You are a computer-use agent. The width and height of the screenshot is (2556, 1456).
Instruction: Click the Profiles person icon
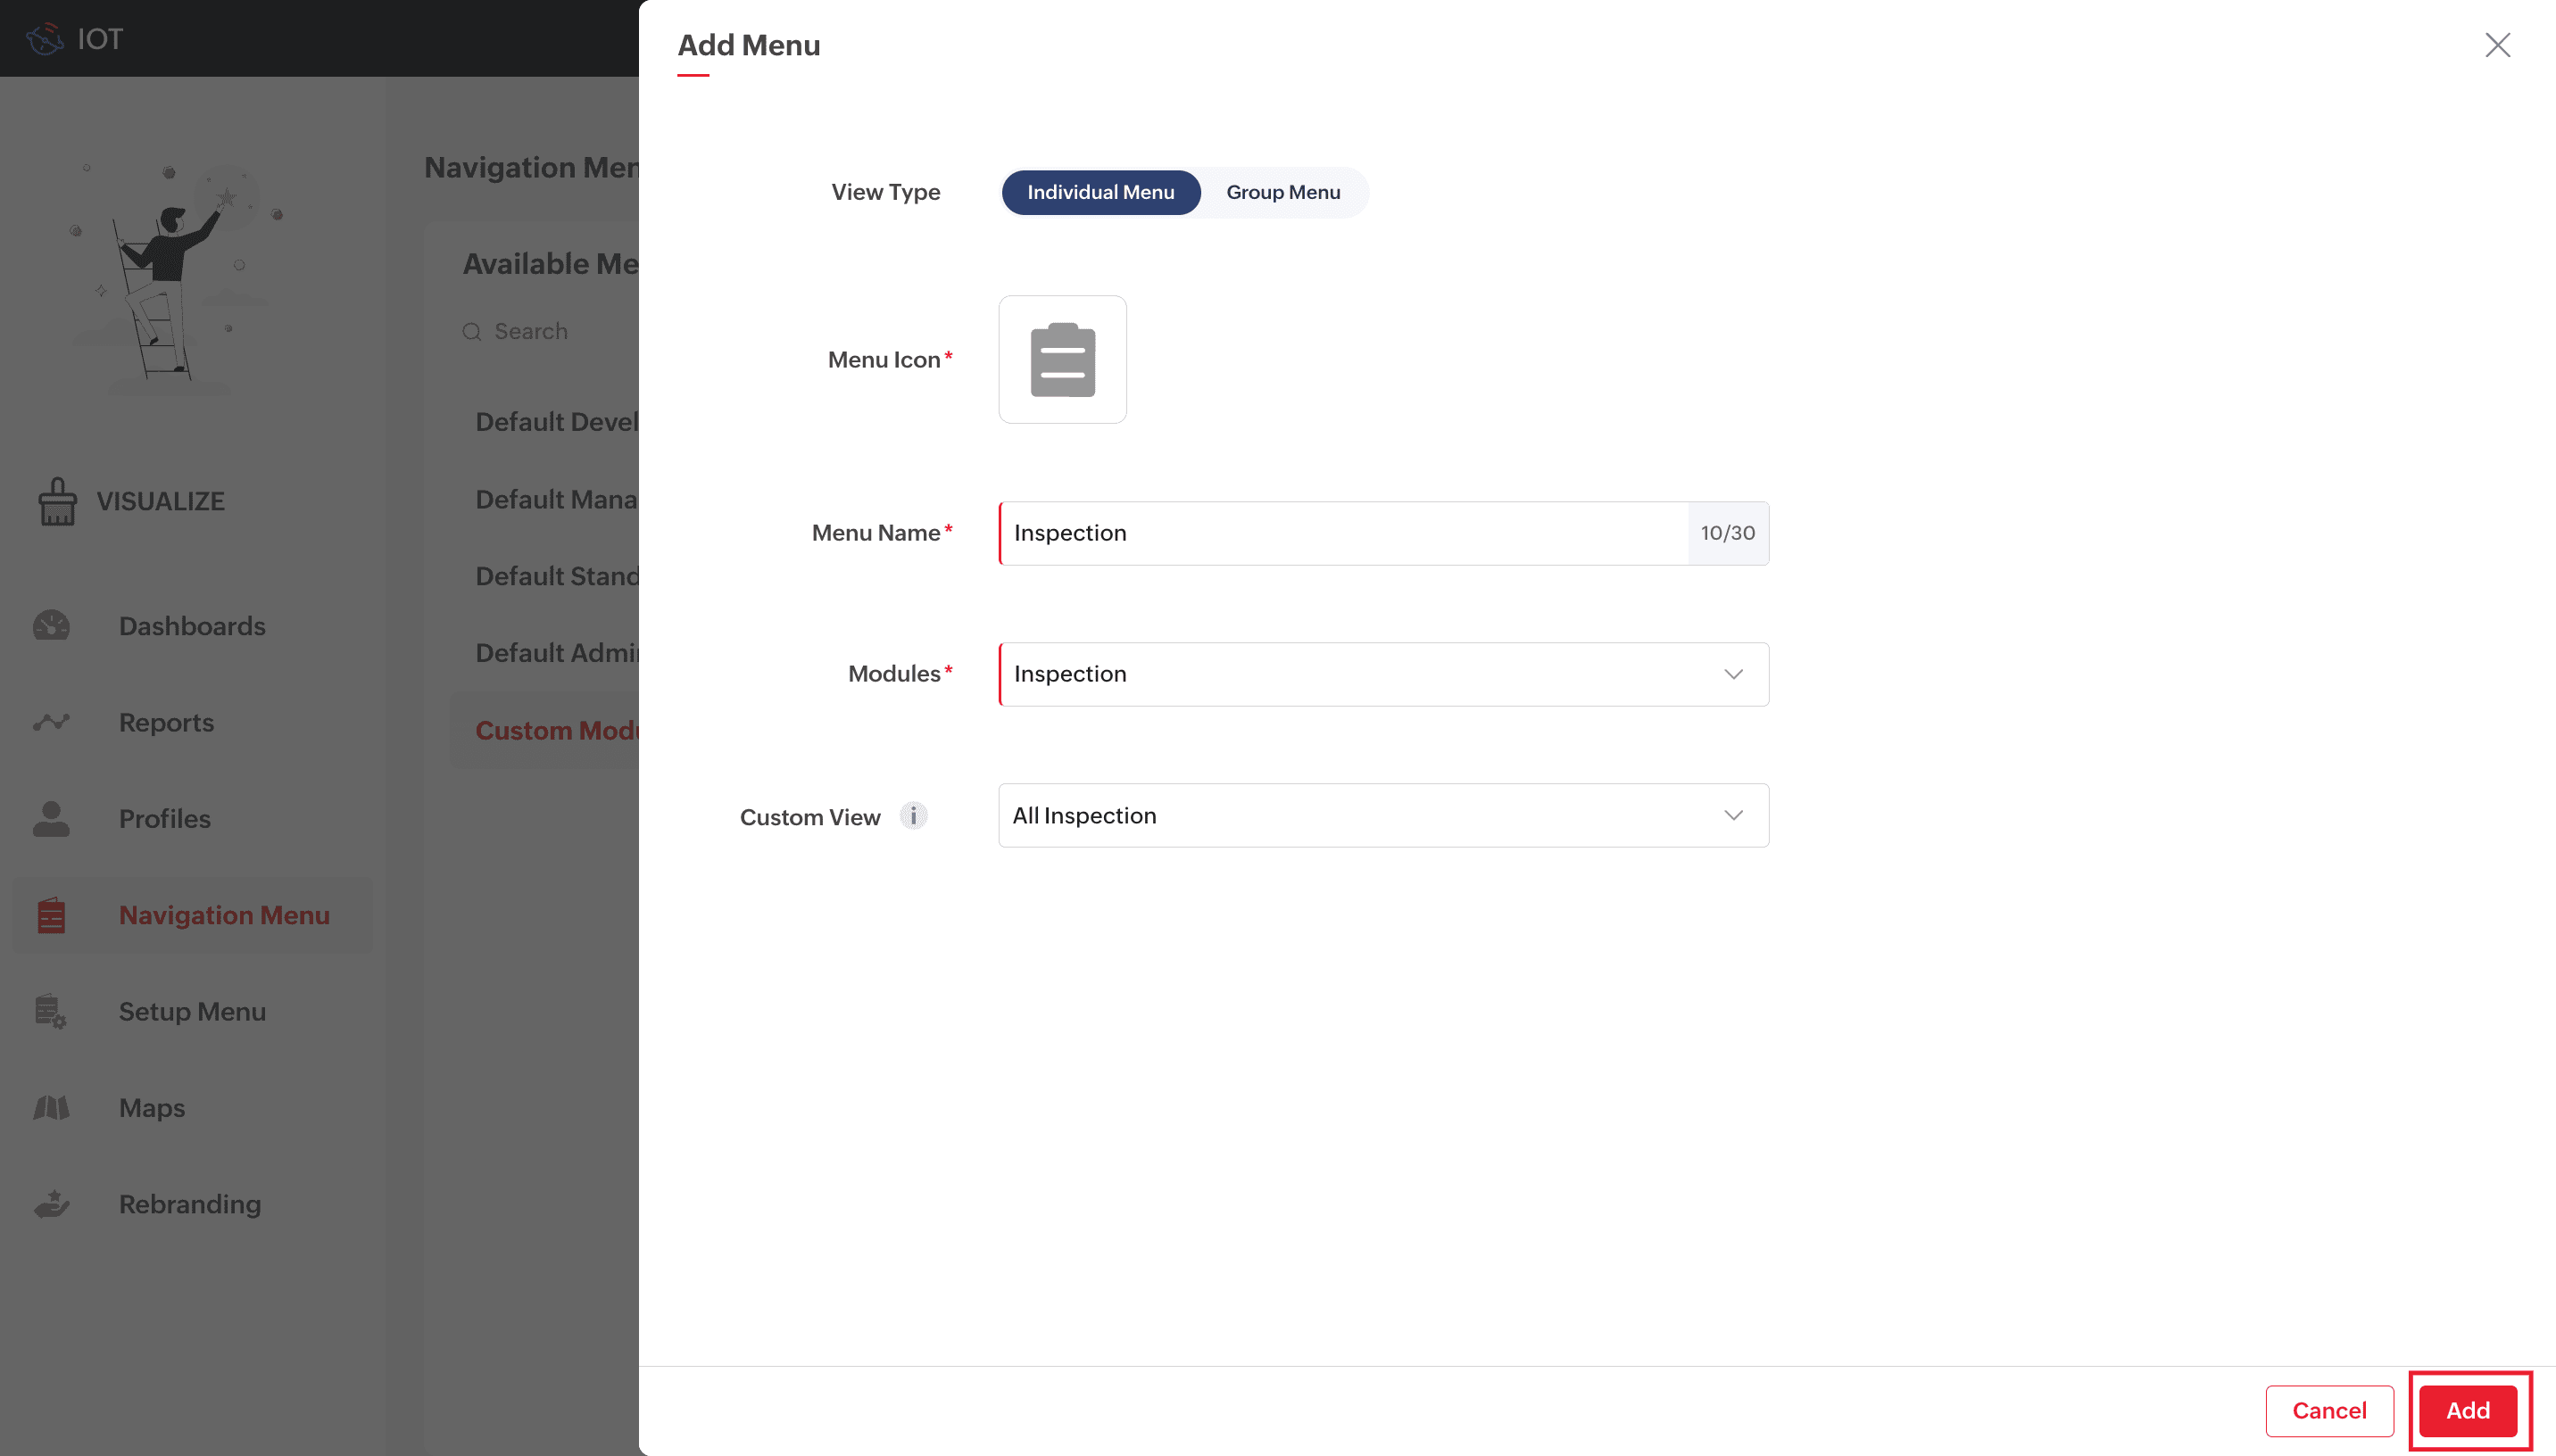[x=51, y=818]
